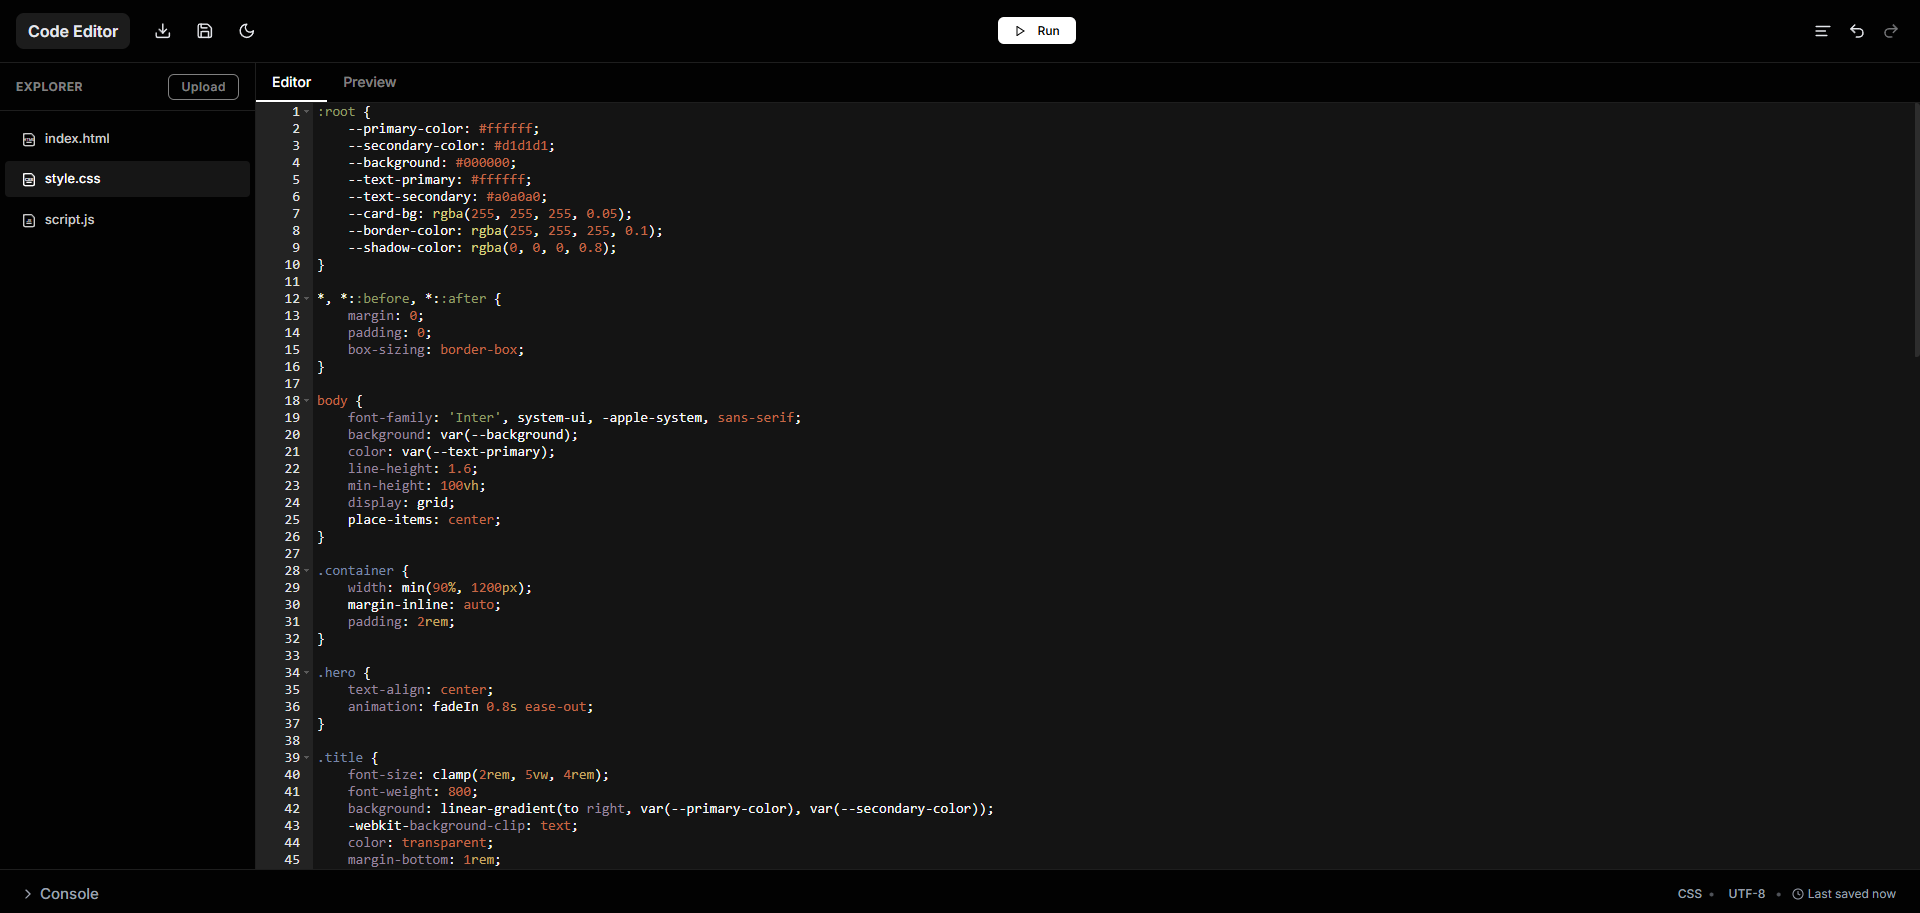This screenshot has height=913, width=1920.
Task: Click 'fadeIn' animation name on line 36
Action: [x=455, y=707]
